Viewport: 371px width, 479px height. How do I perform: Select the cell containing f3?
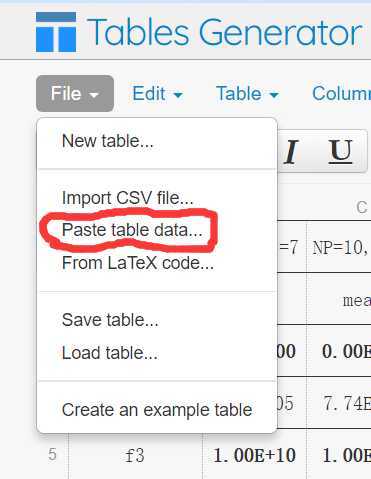[135, 455]
